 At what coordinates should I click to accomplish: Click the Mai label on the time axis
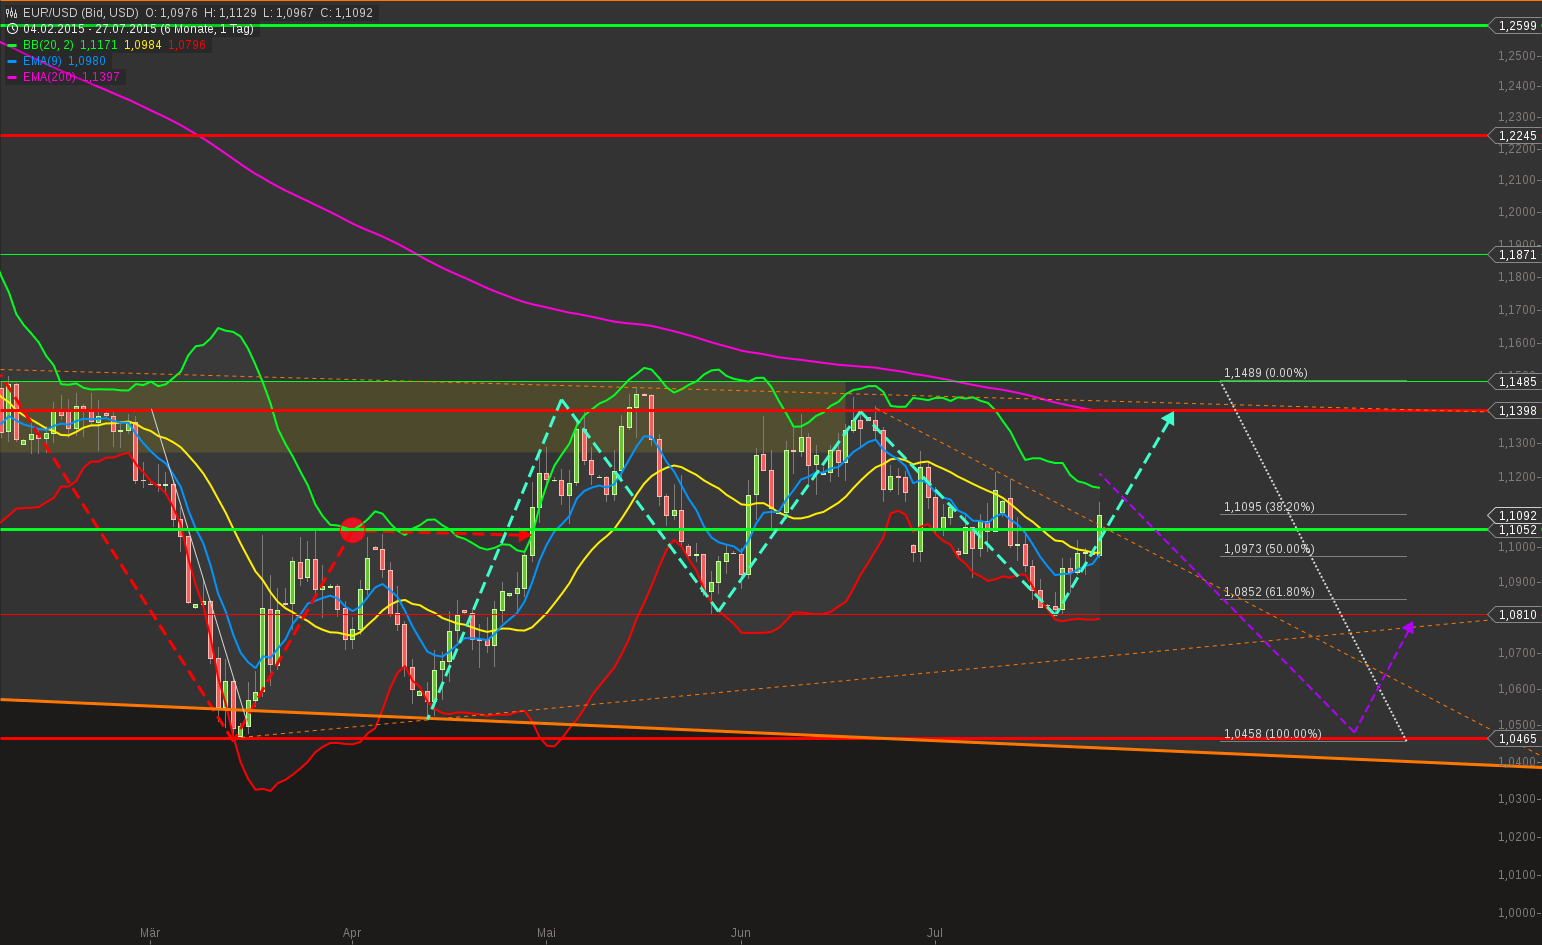546,933
